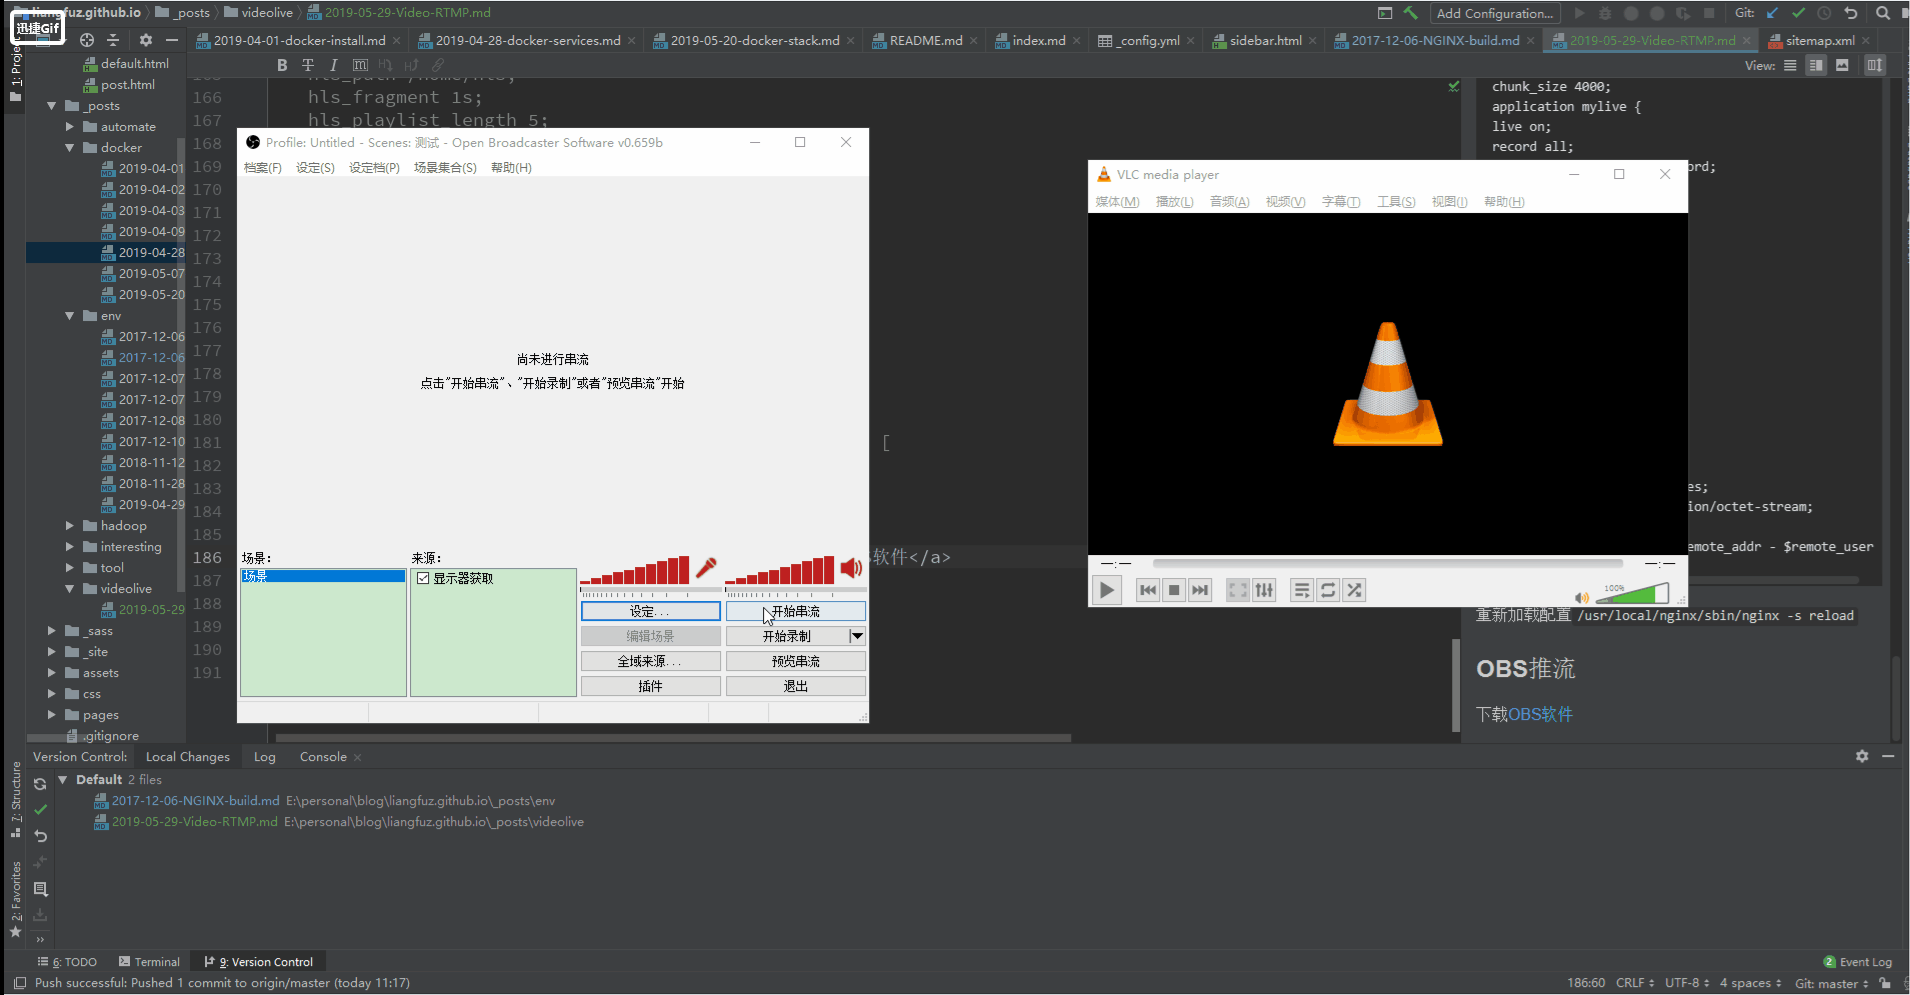Show editor and preview split view

click(1816, 65)
